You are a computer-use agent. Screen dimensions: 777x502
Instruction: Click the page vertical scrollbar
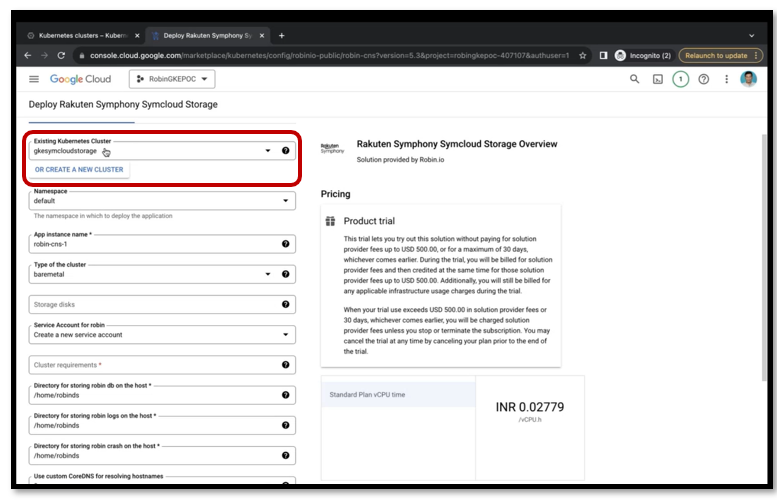point(764,257)
